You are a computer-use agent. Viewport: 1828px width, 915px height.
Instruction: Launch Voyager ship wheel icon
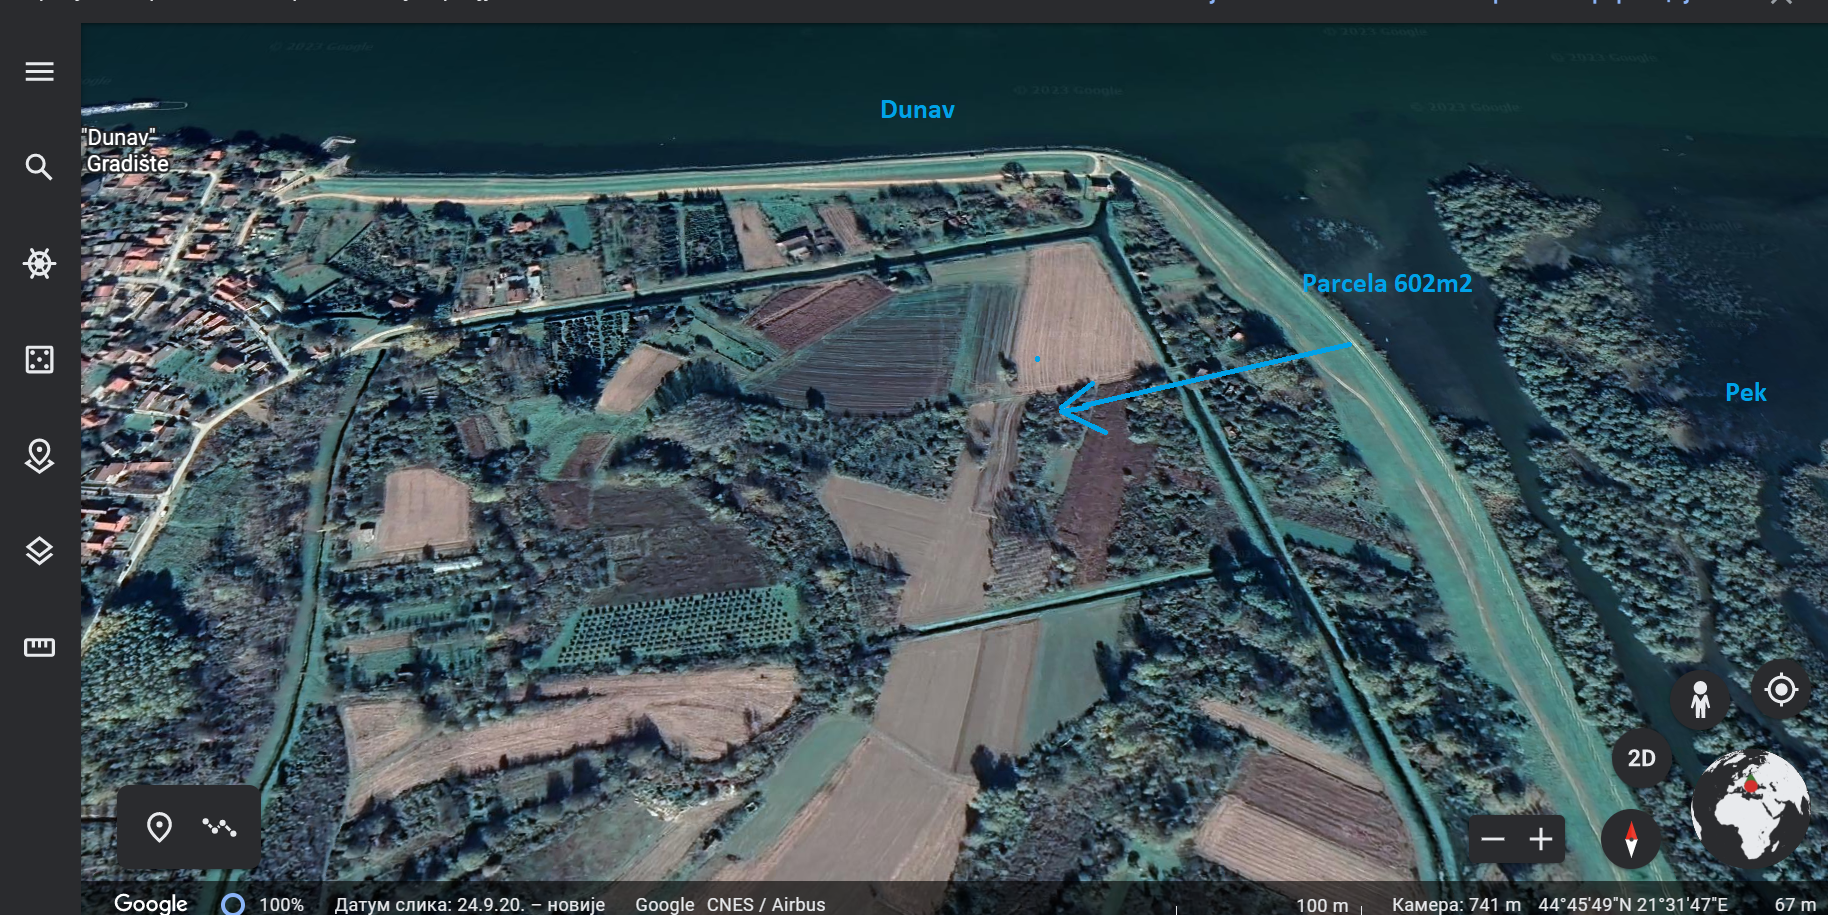(x=39, y=264)
